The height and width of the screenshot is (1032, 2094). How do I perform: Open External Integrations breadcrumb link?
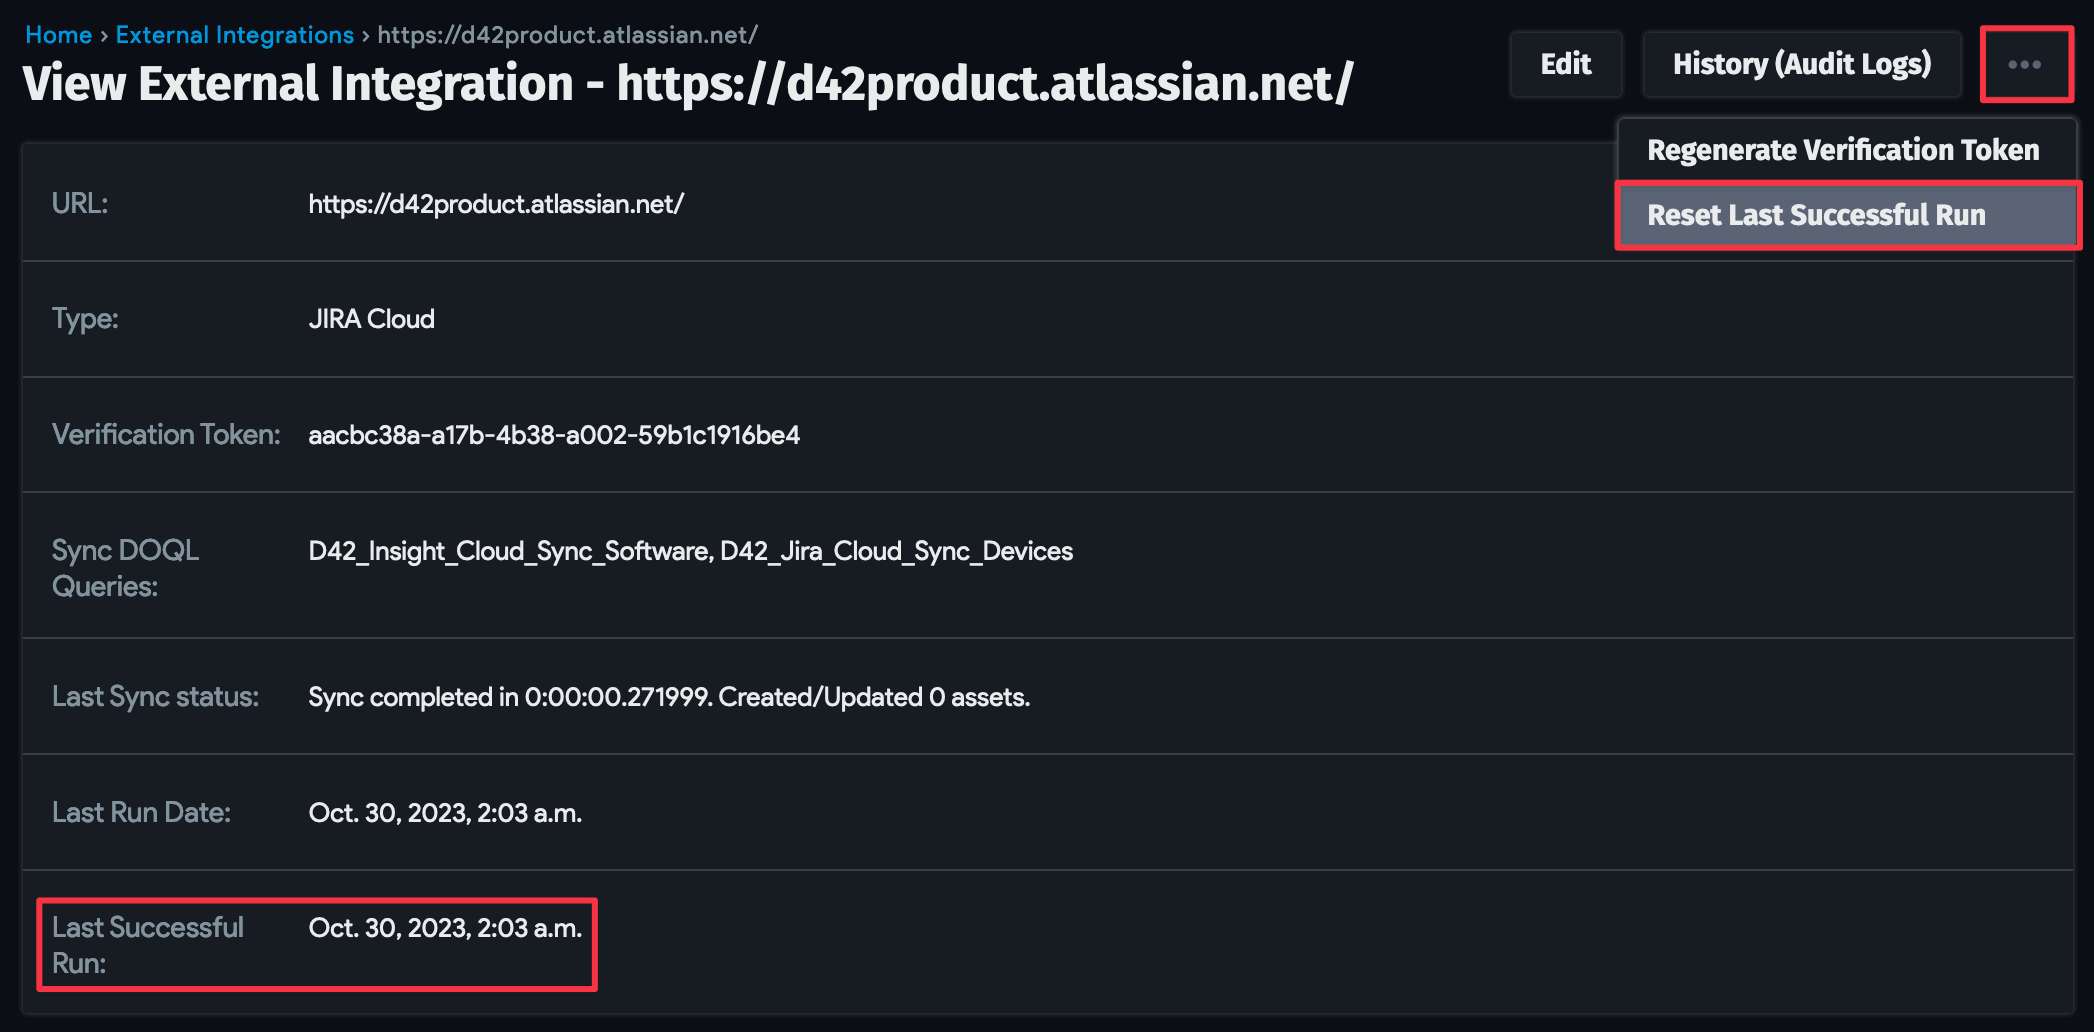point(234,35)
